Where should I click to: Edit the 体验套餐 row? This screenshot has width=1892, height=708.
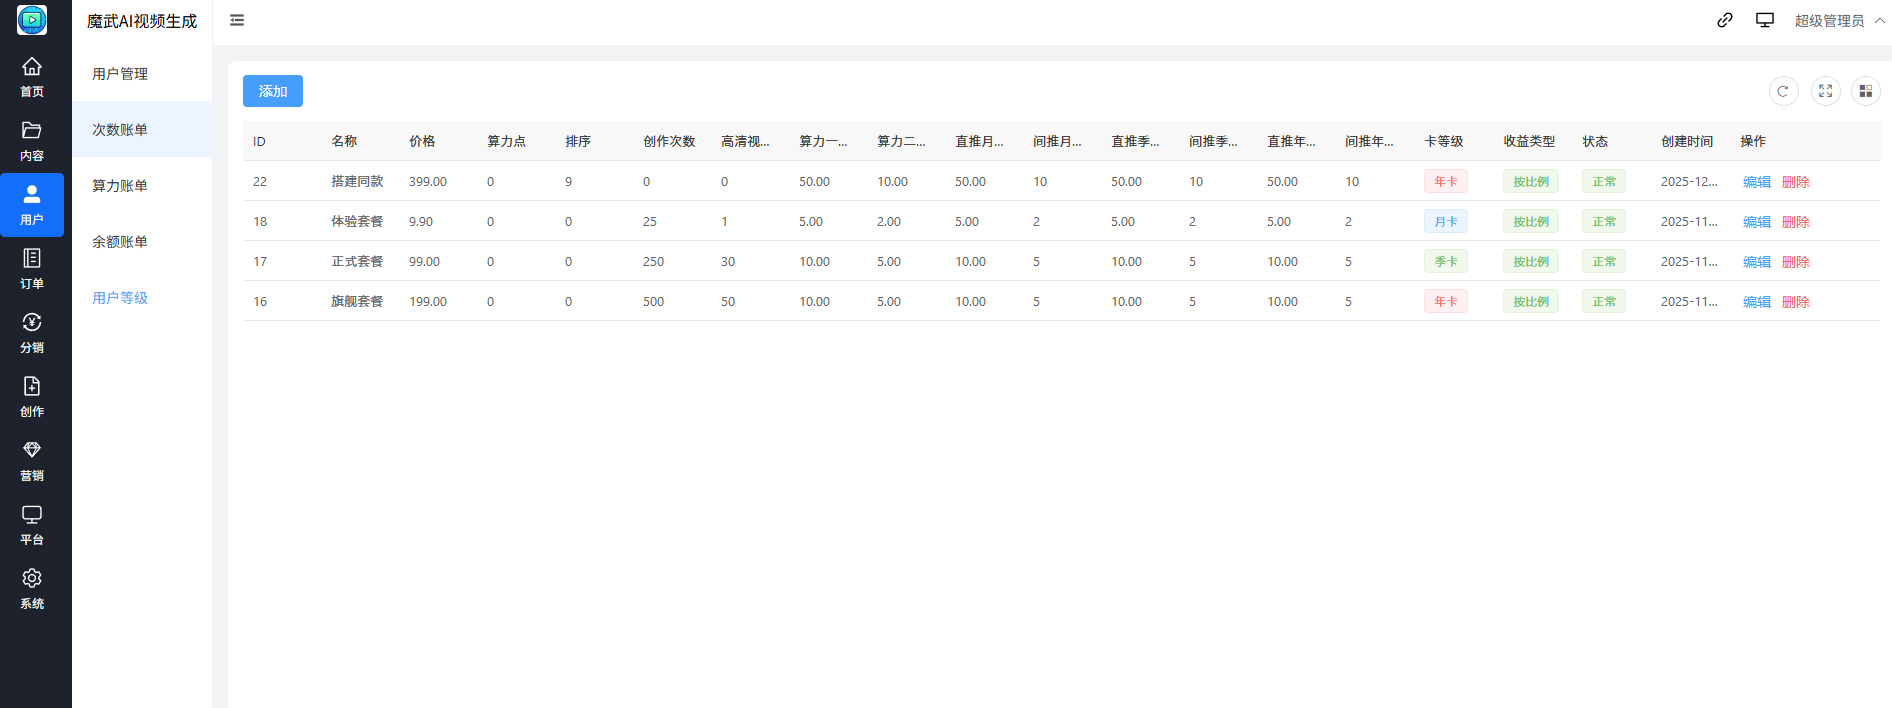(1756, 222)
